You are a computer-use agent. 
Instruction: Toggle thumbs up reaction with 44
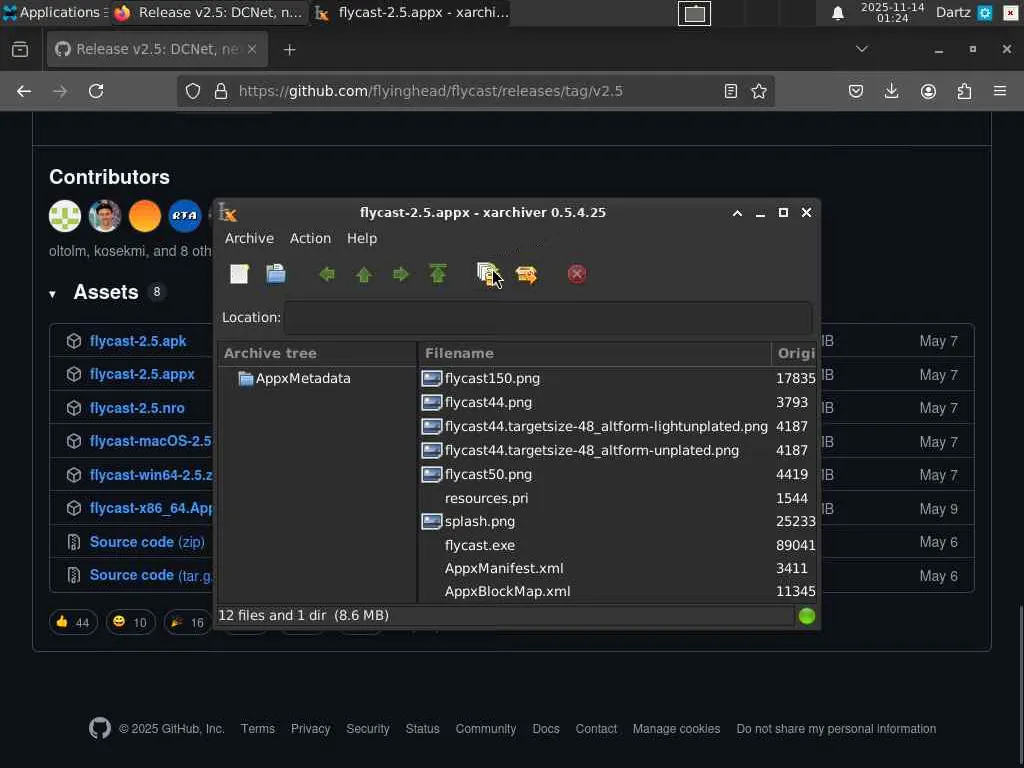tap(73, 622)
